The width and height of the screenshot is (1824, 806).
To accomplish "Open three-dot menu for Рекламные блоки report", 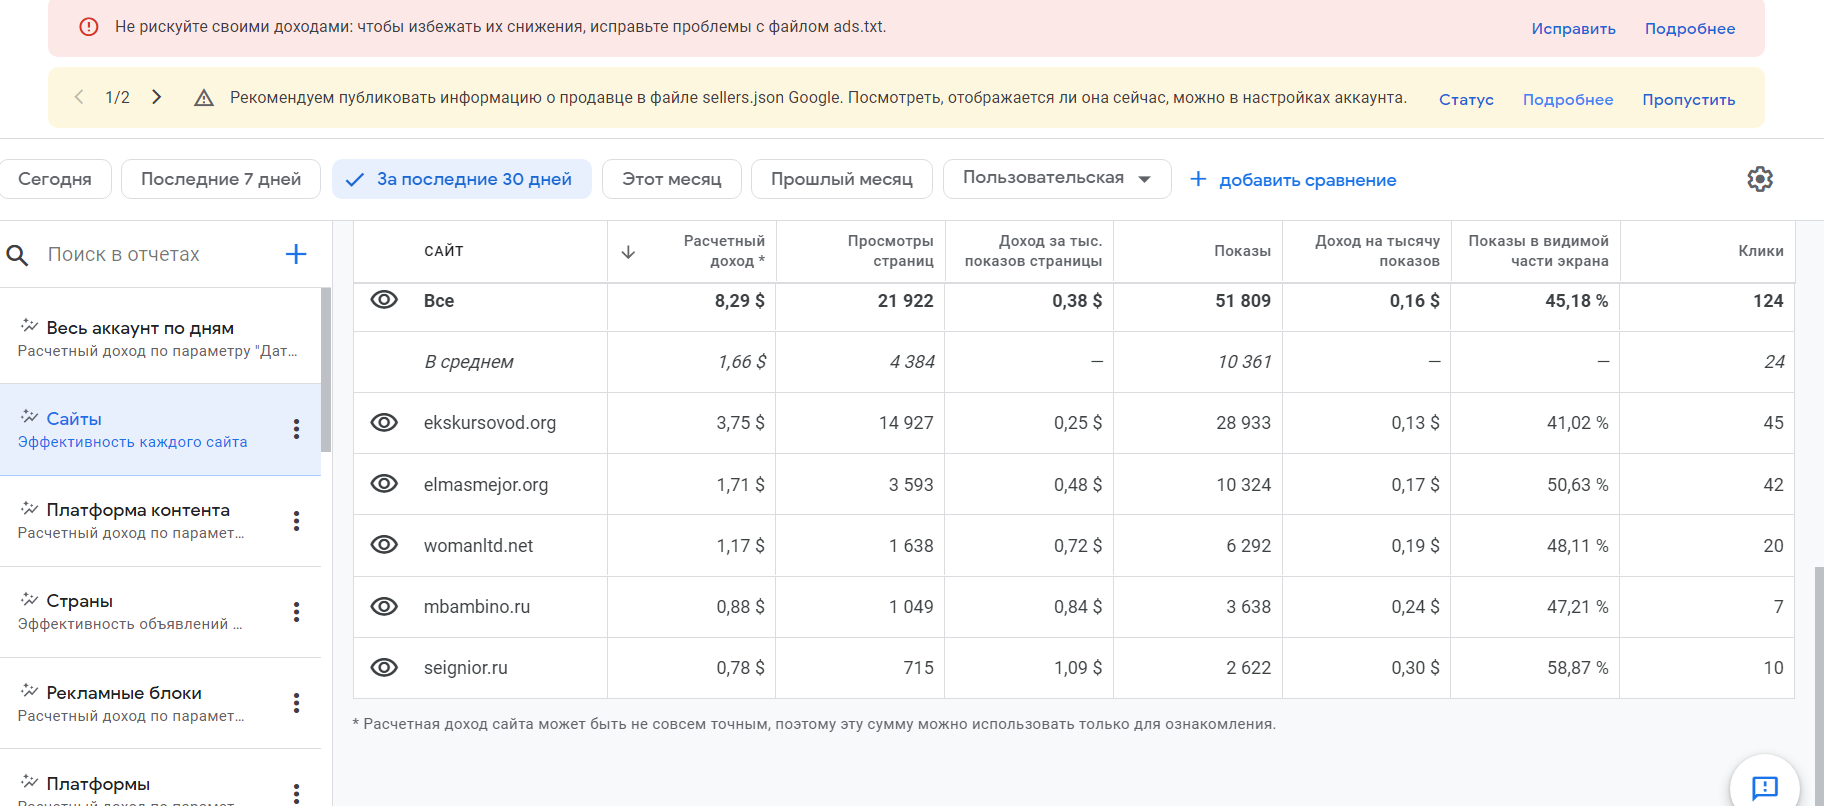I will tap(296, 703).
